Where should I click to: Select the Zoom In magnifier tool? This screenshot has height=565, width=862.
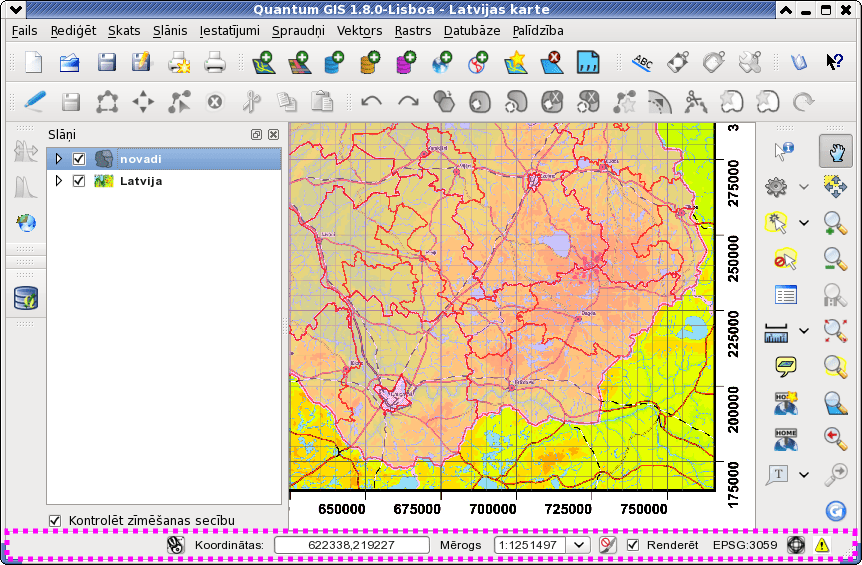pos(835,223)
